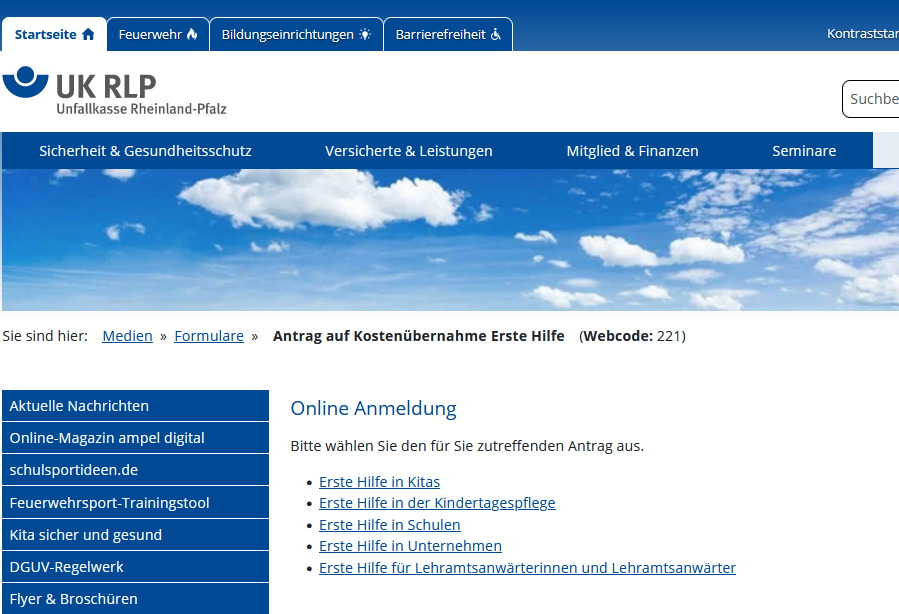
Task: Click the UK RLP logo
Action: coord(115,92)
